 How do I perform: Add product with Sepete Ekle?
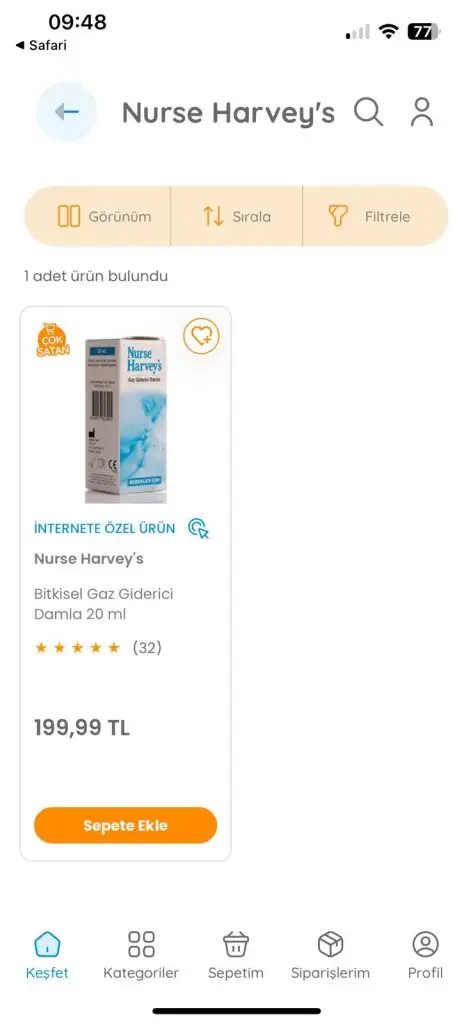point(125,825)
